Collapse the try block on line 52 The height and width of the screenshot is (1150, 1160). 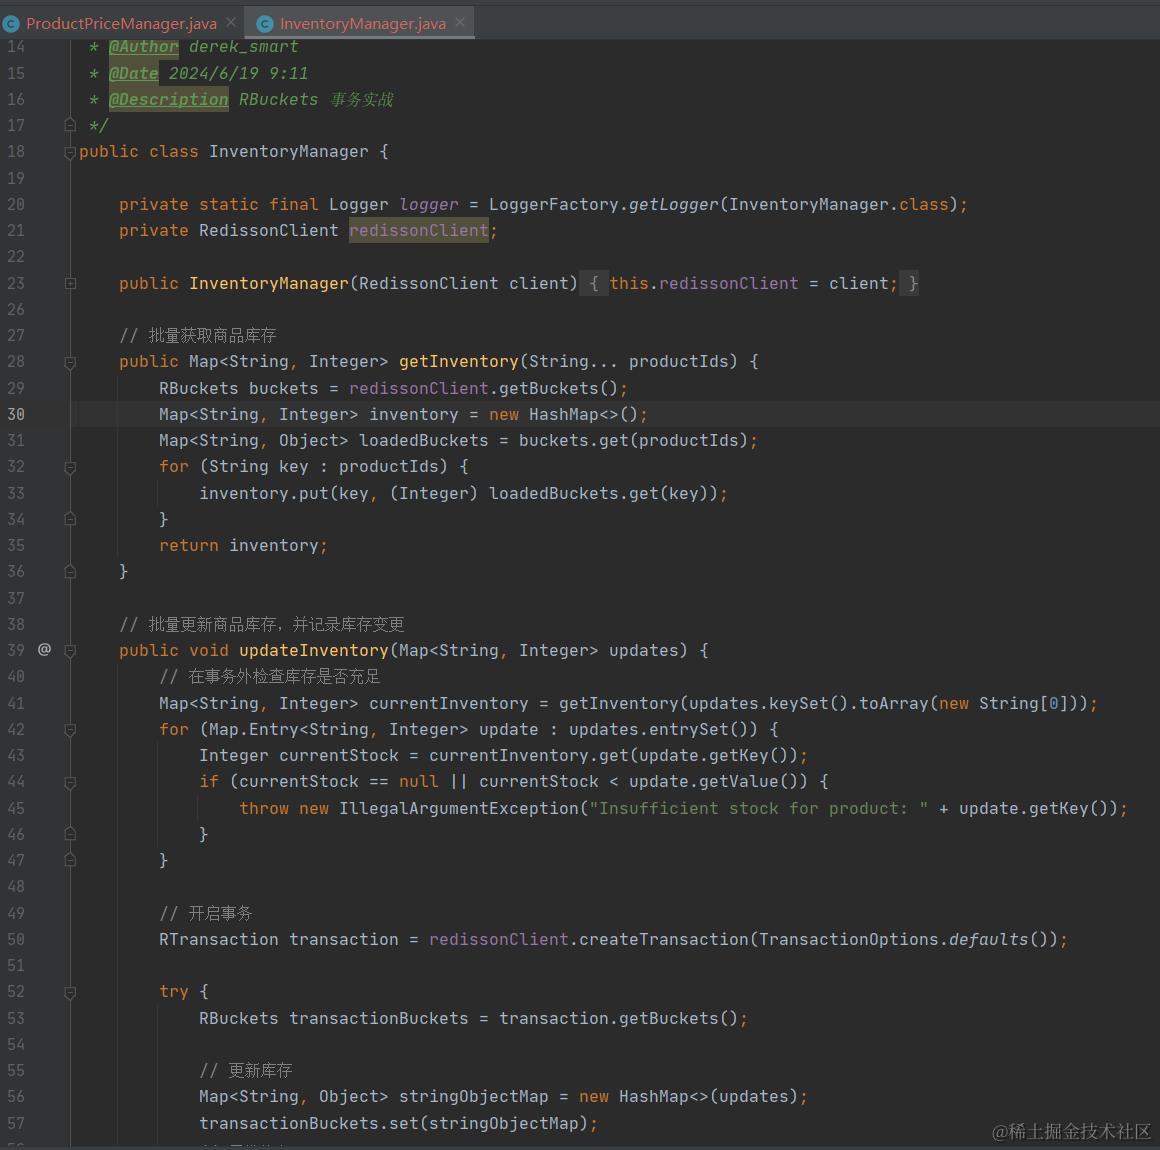[70, 992]
